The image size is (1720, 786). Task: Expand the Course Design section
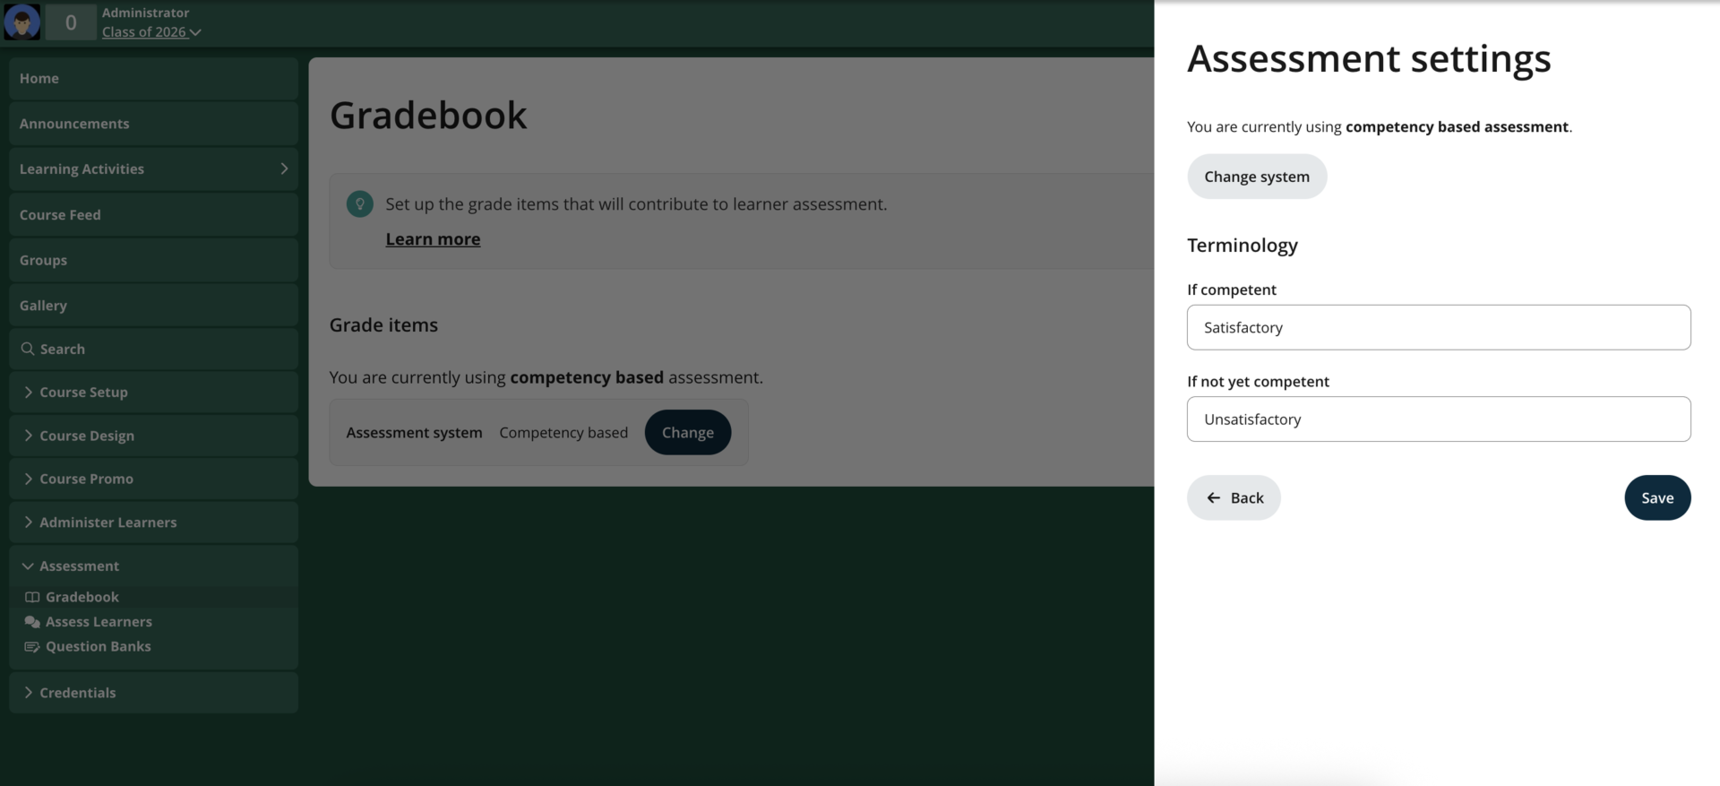[154, 436]
